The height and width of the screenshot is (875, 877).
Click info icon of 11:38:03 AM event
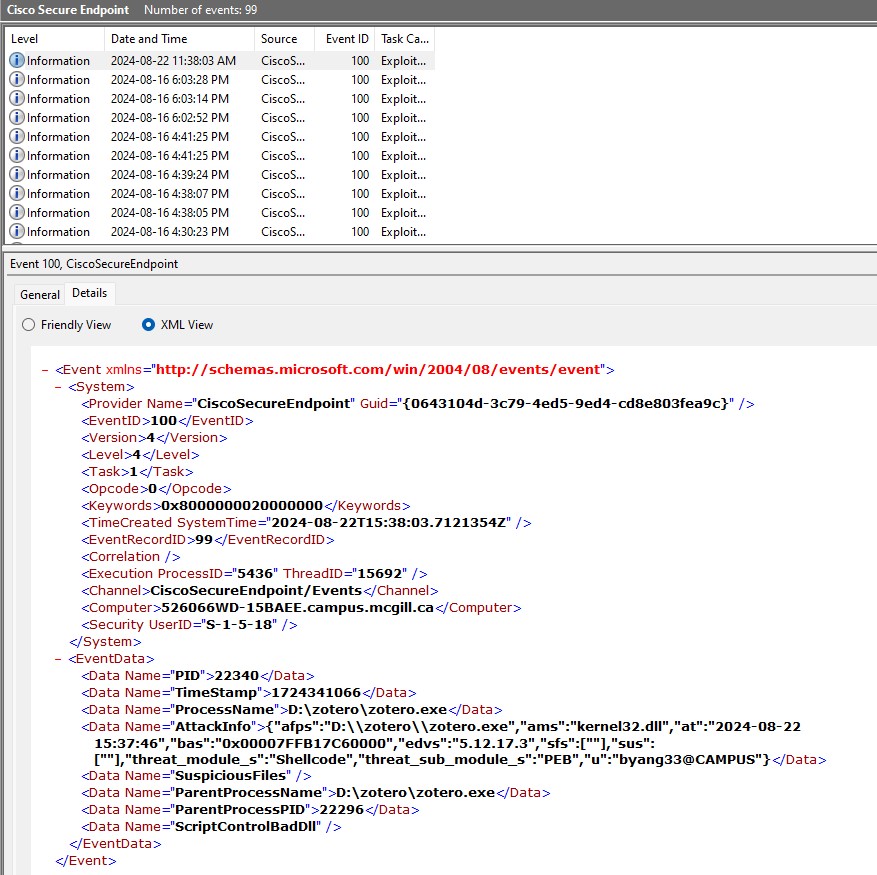(x=17, y=60)
